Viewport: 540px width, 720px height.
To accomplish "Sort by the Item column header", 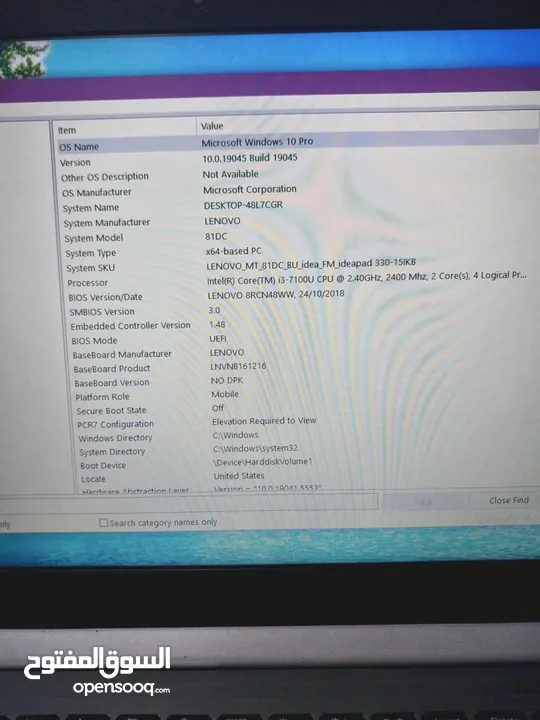I will (x=124, y=129).
